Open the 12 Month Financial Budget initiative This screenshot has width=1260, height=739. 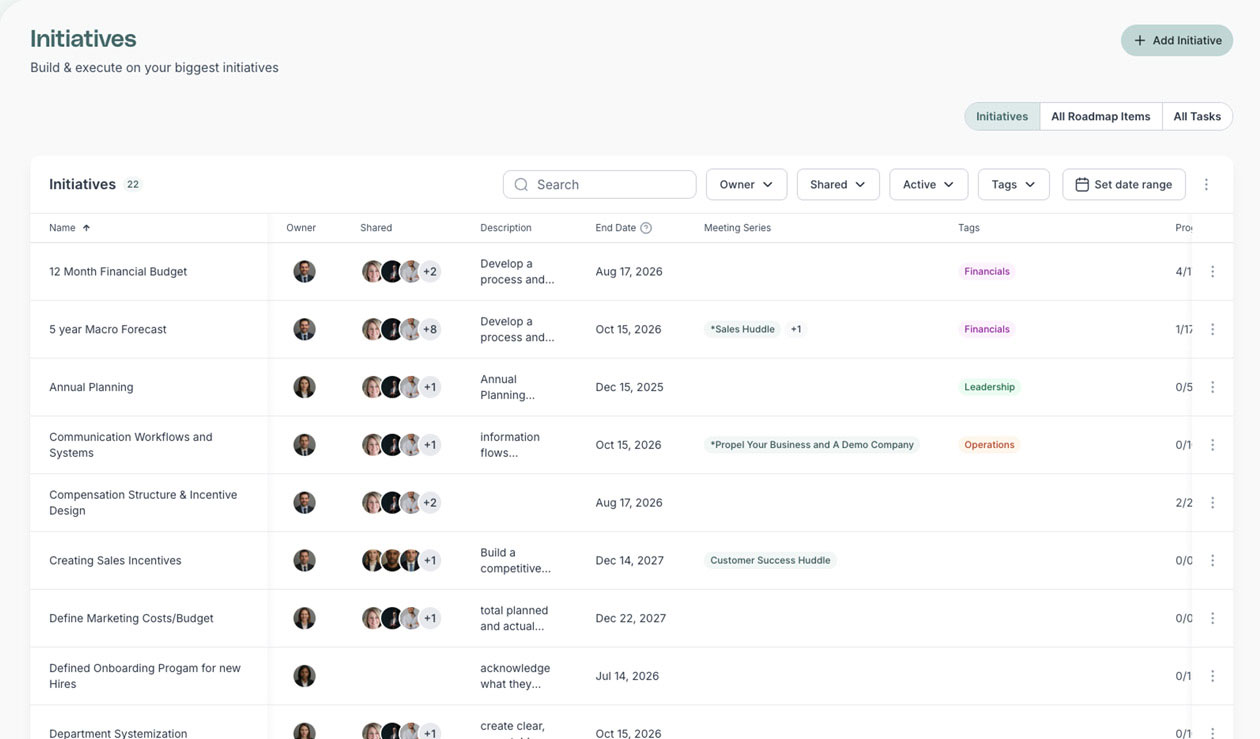118,271
